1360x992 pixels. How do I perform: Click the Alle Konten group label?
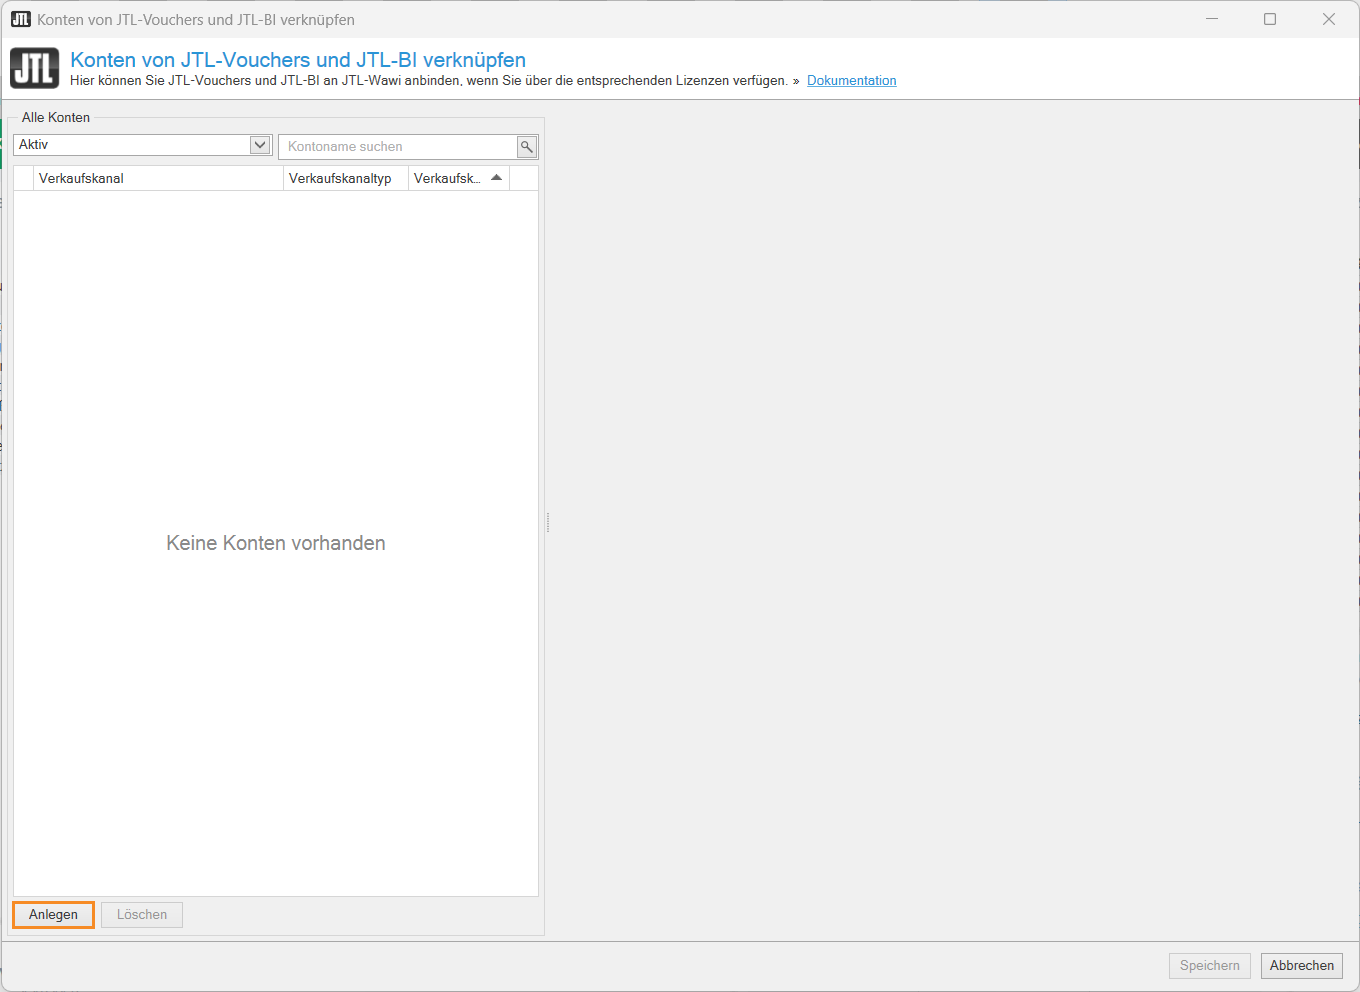click(x=56, y=117)
